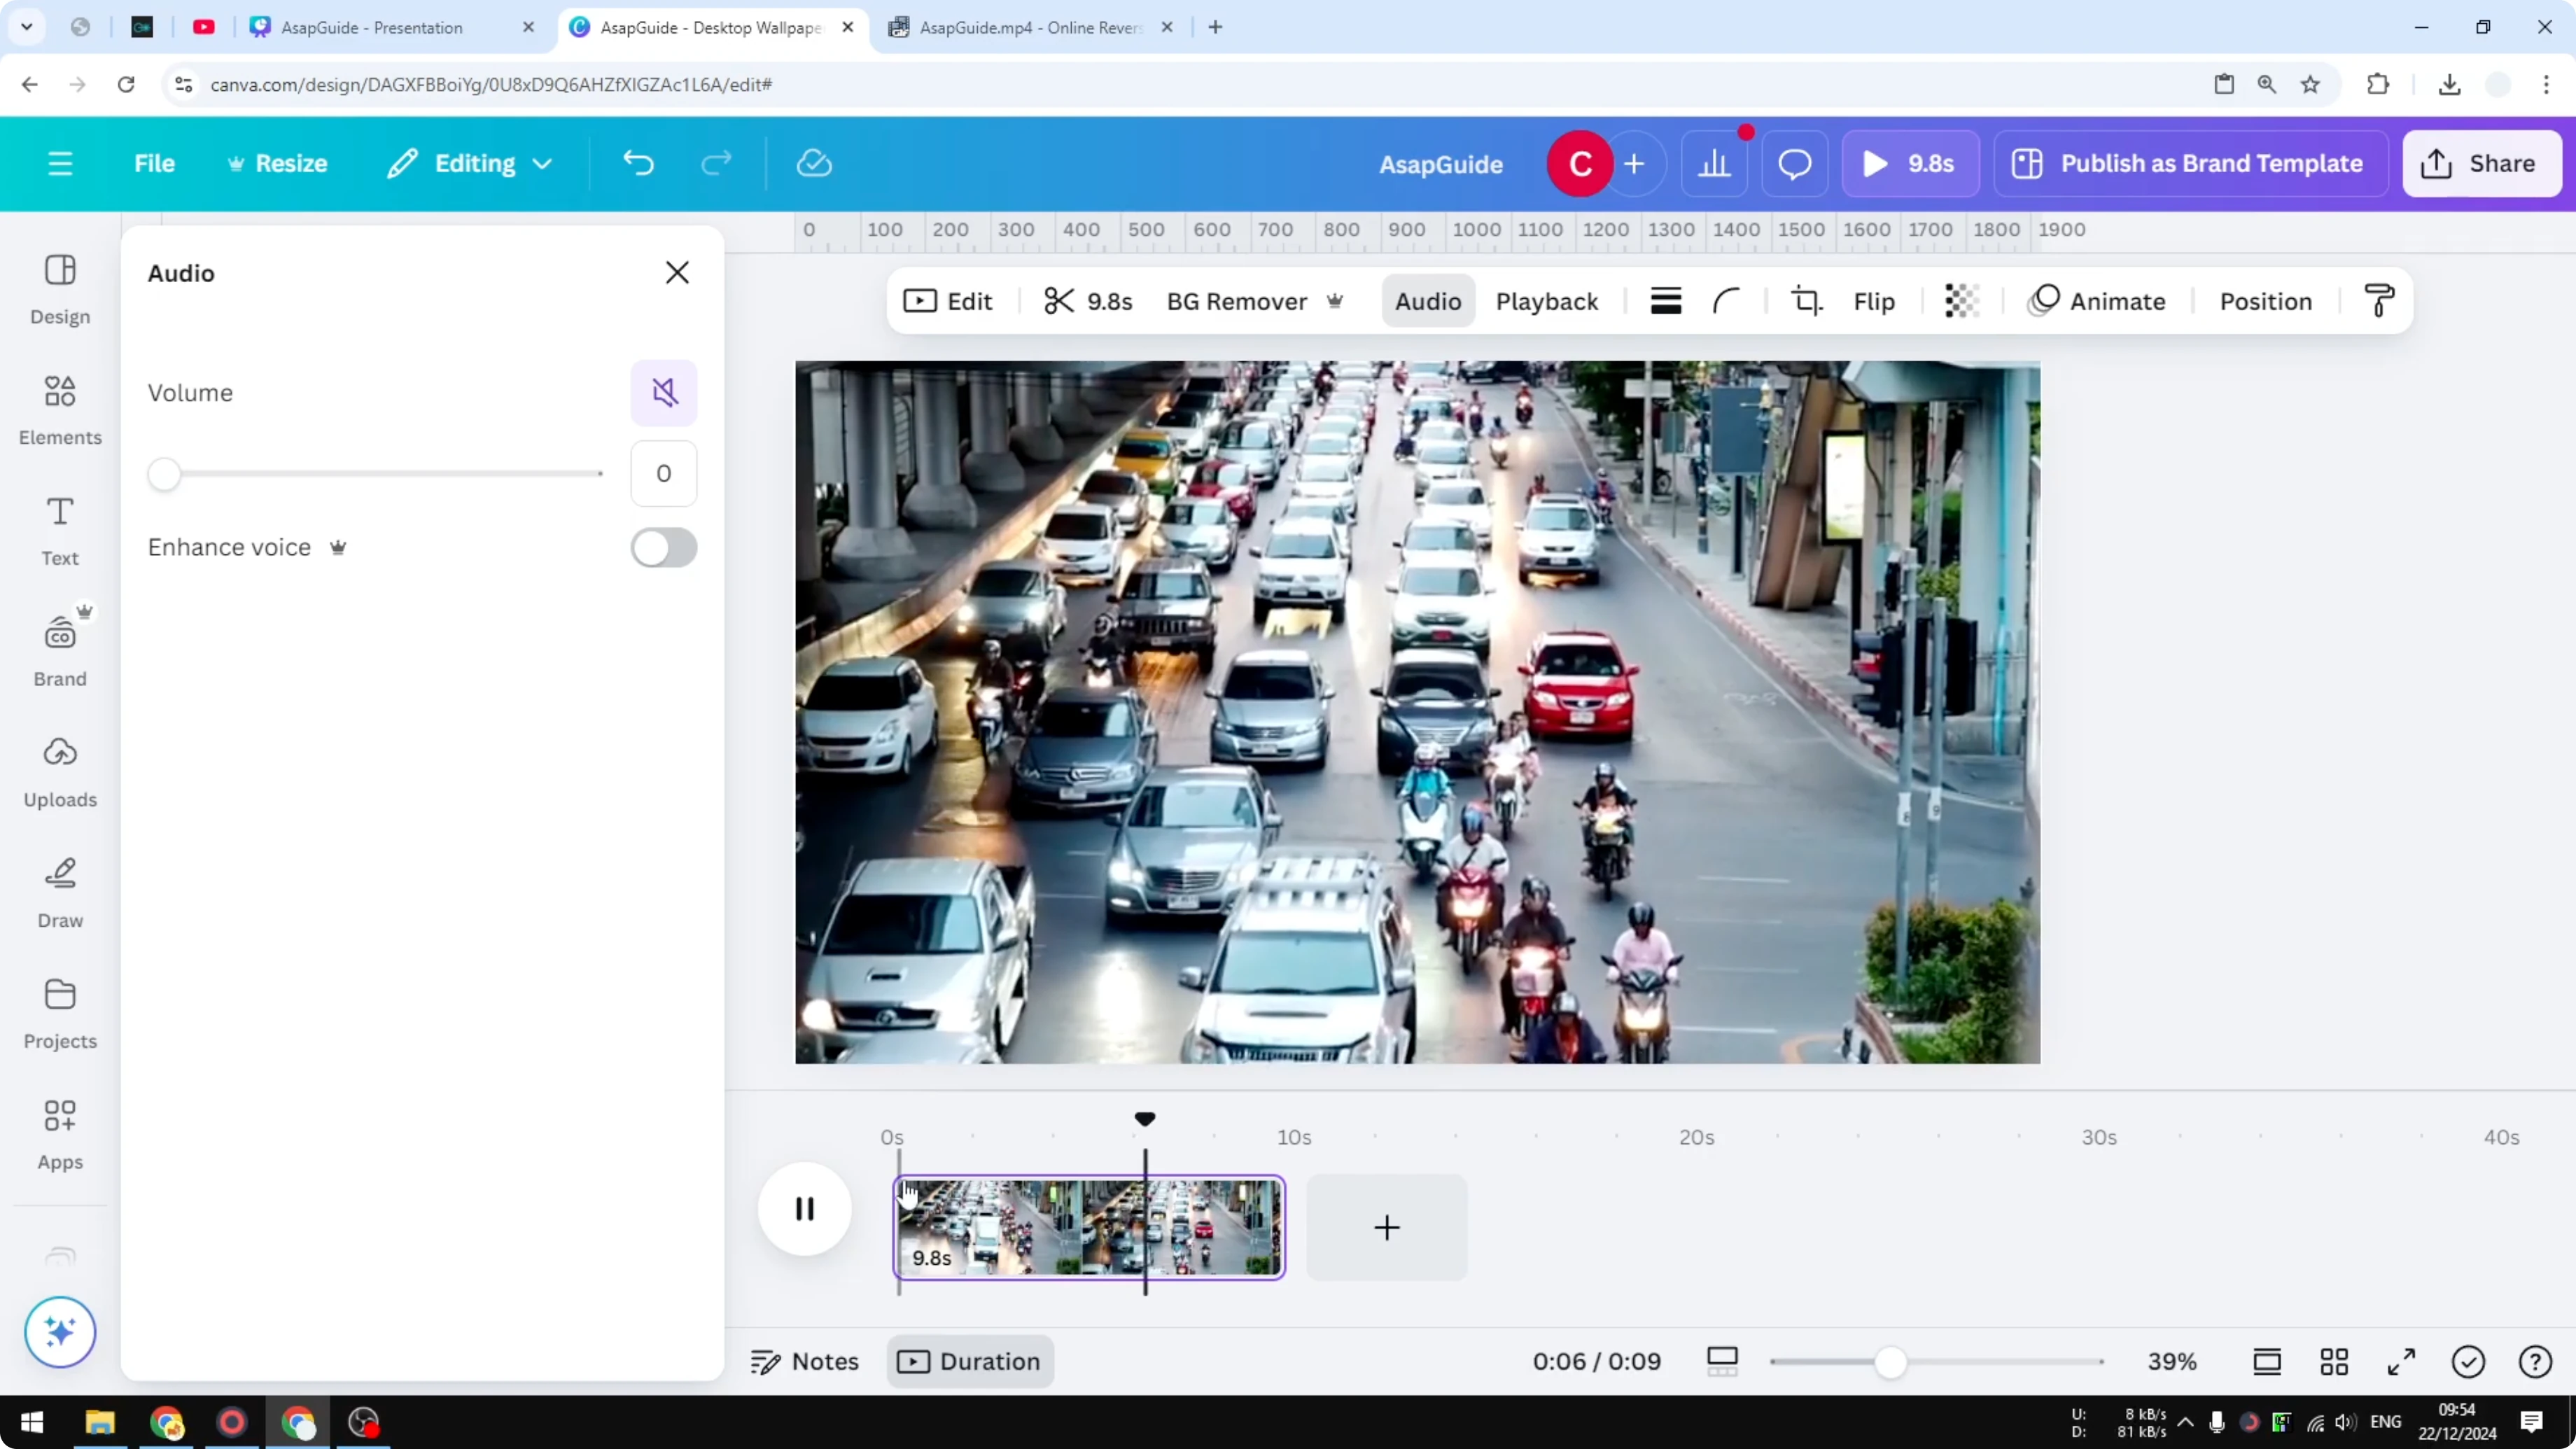Pause video playback in timeline
This screenshot has height=1449, width=2576.
[803, 1209]
